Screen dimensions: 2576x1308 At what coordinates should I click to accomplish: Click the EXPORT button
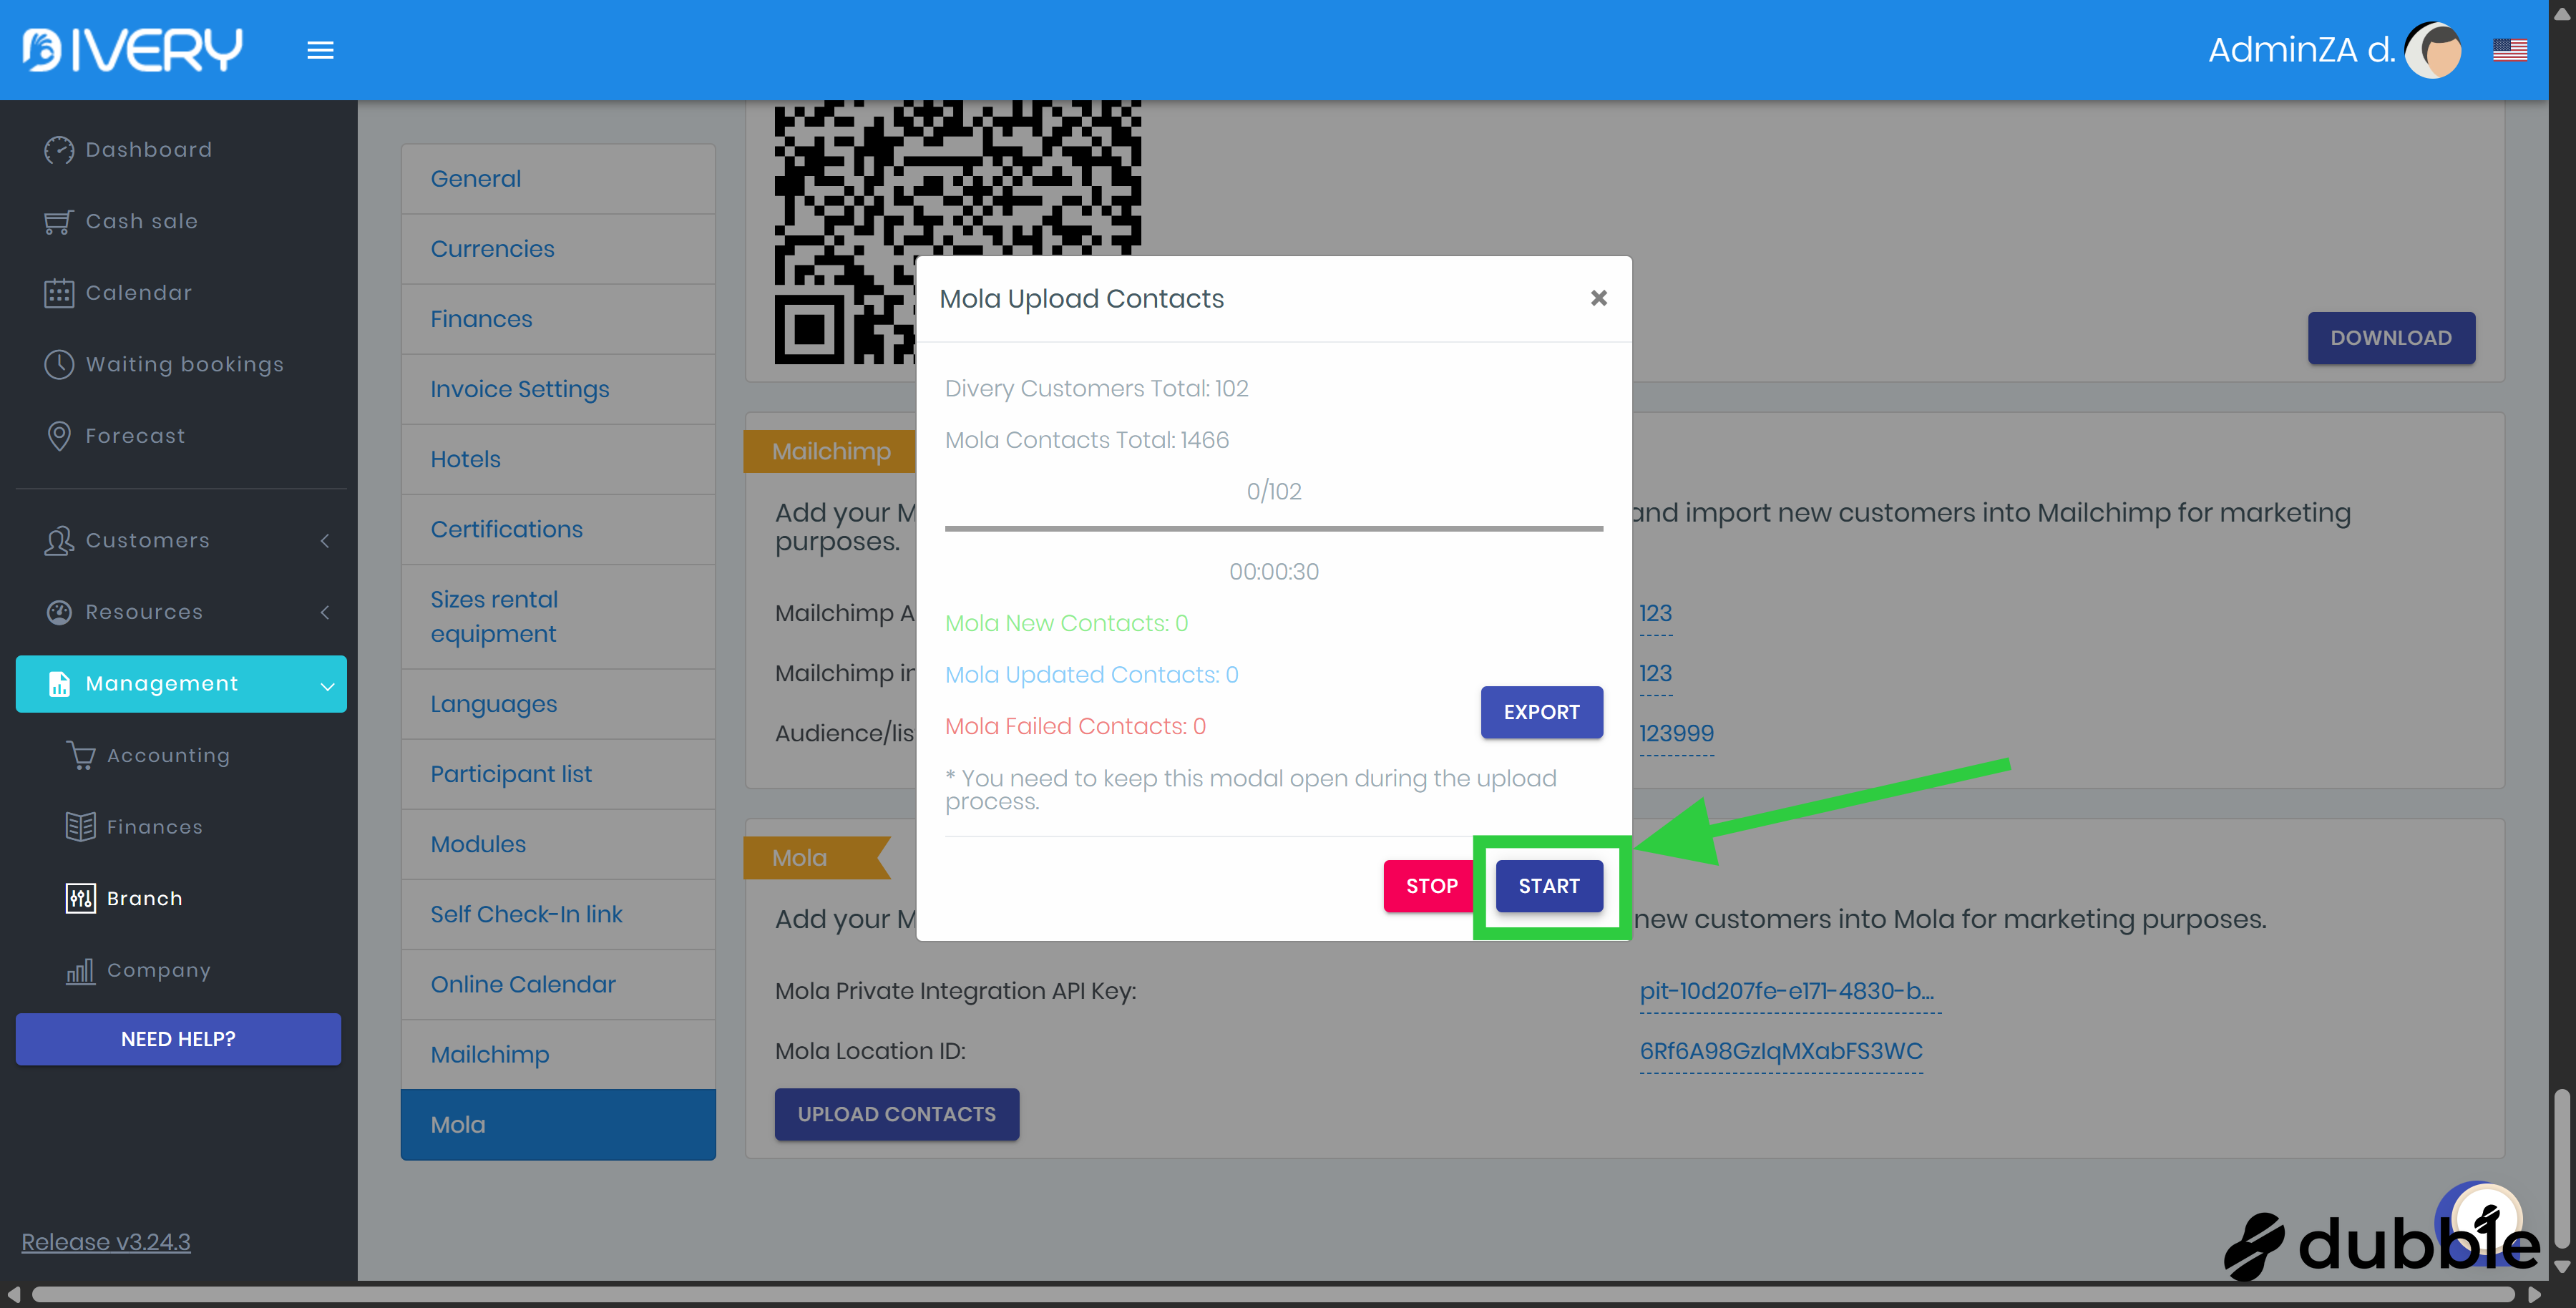(1541, 712)
